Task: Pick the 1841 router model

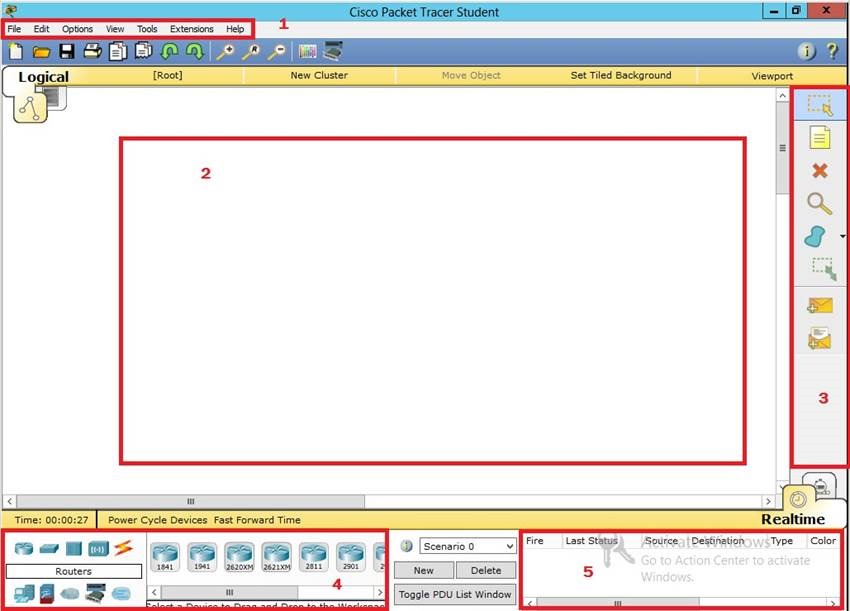Action: (x=165, y=557)
